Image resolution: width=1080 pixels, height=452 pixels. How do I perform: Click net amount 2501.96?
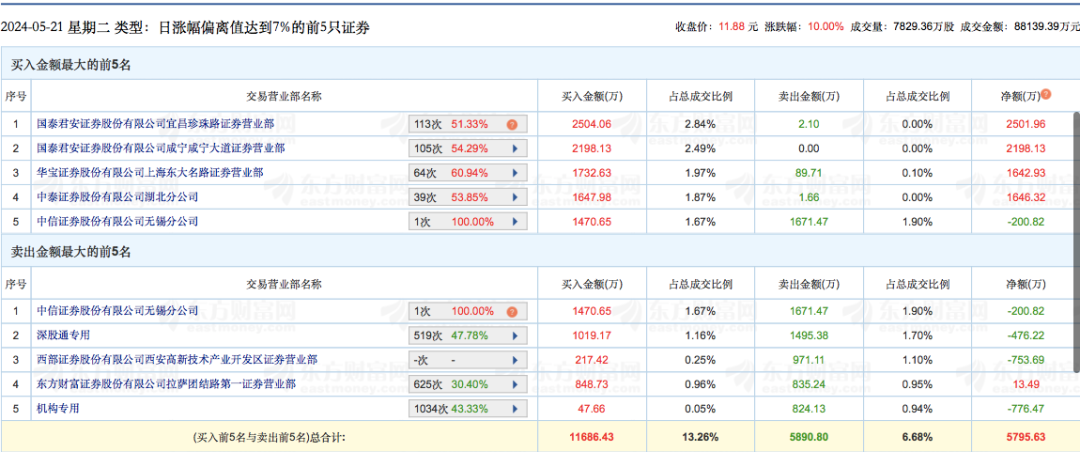1025,125
